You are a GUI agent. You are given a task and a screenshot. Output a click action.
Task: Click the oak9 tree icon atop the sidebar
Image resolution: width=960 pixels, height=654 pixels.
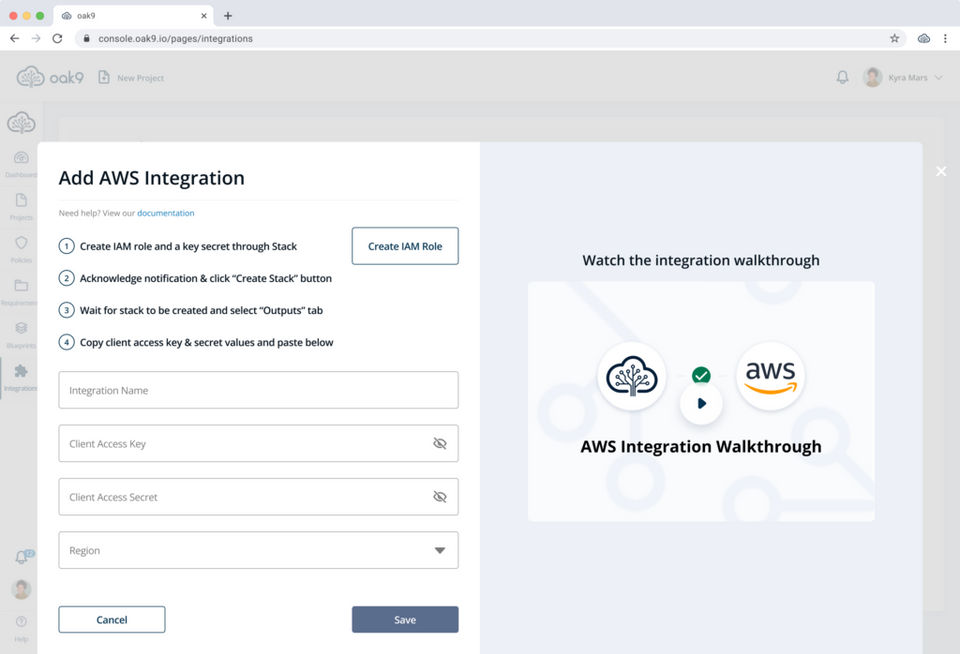point(21,122)
